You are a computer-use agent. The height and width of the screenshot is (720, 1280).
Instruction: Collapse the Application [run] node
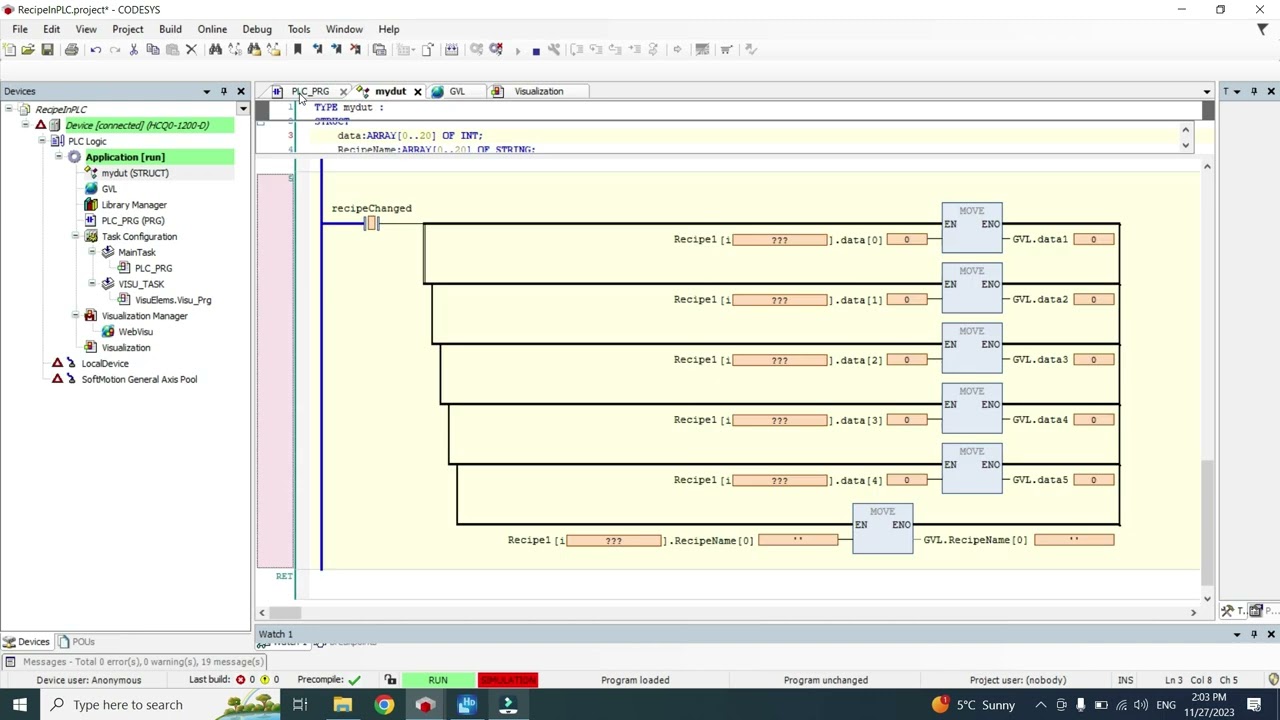click(58, 157)
